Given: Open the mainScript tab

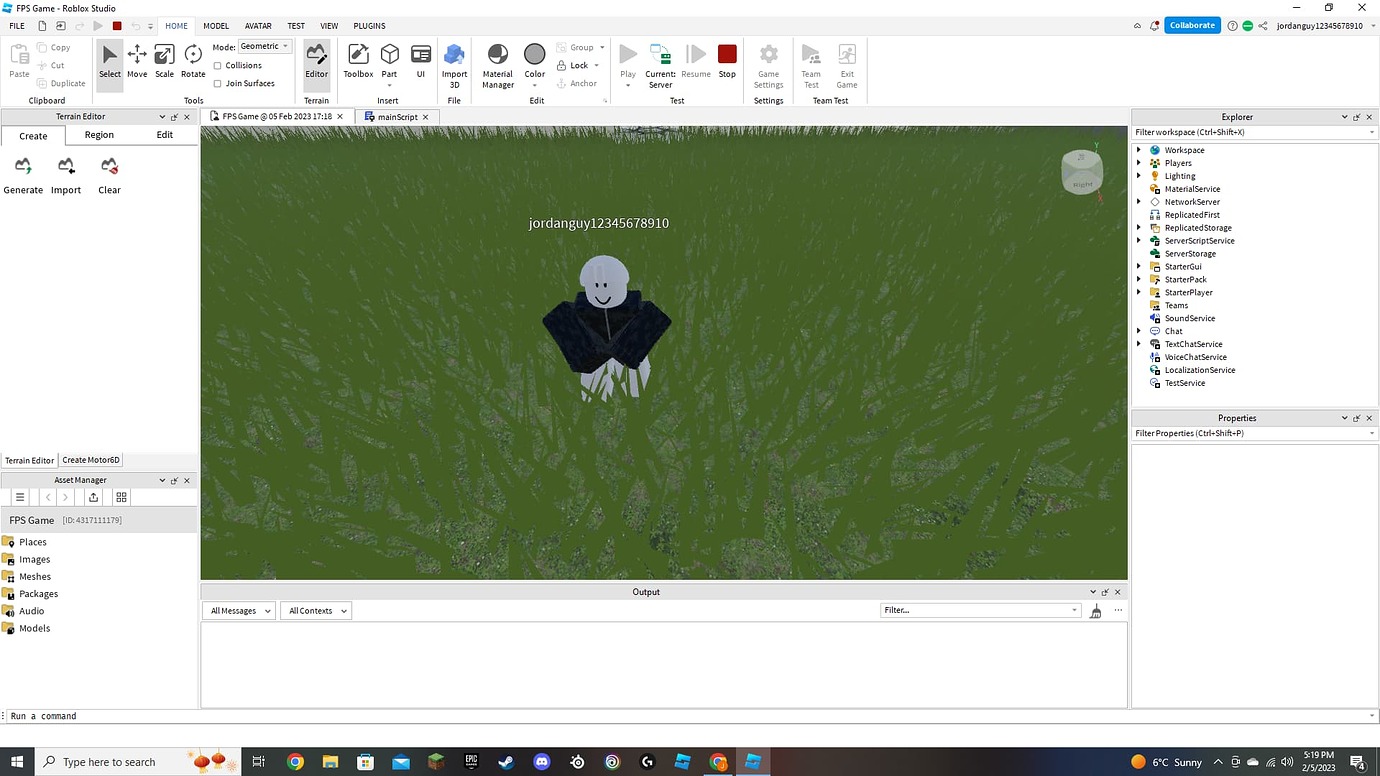Looking at the screenshot, I should (396, 116).
